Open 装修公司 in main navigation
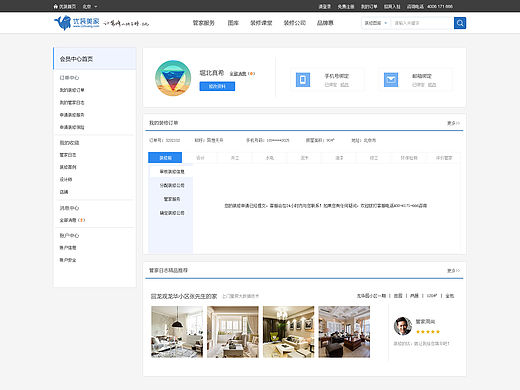Image resolution: width=520 pixels, height=390 pixels. pos(295,23)
